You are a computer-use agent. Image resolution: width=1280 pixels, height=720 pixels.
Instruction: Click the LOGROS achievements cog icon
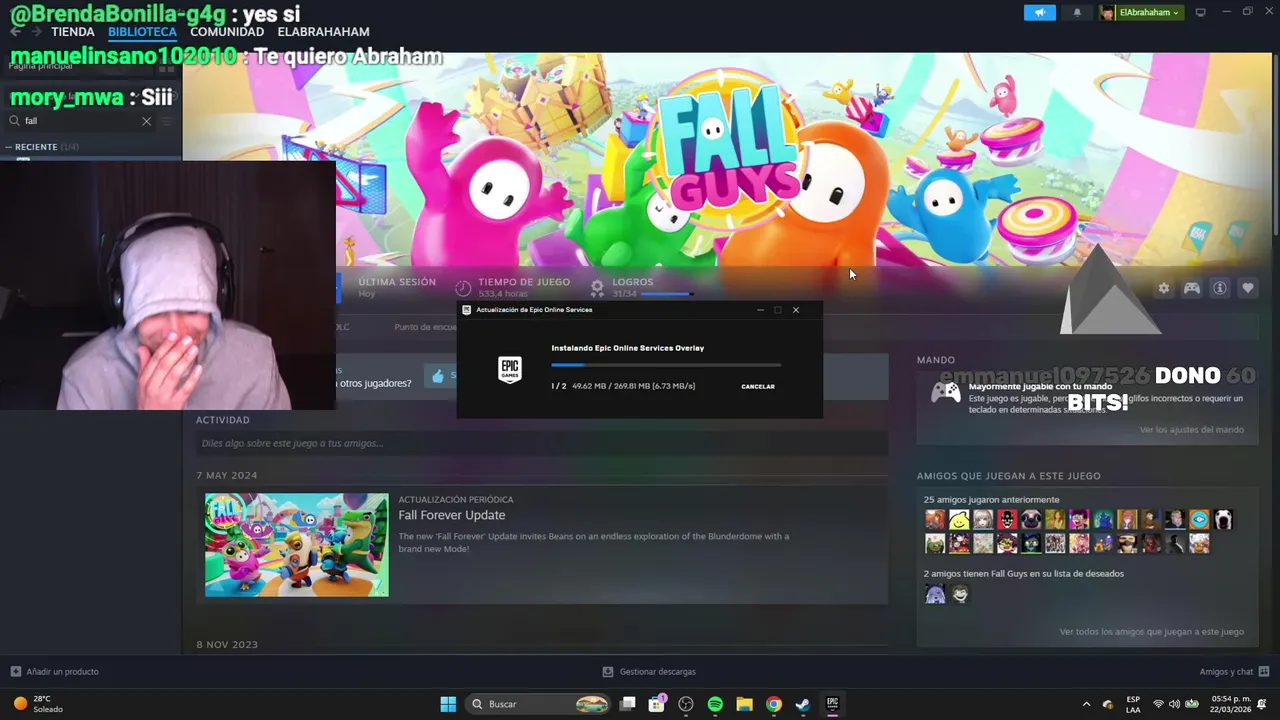(597, 288)
